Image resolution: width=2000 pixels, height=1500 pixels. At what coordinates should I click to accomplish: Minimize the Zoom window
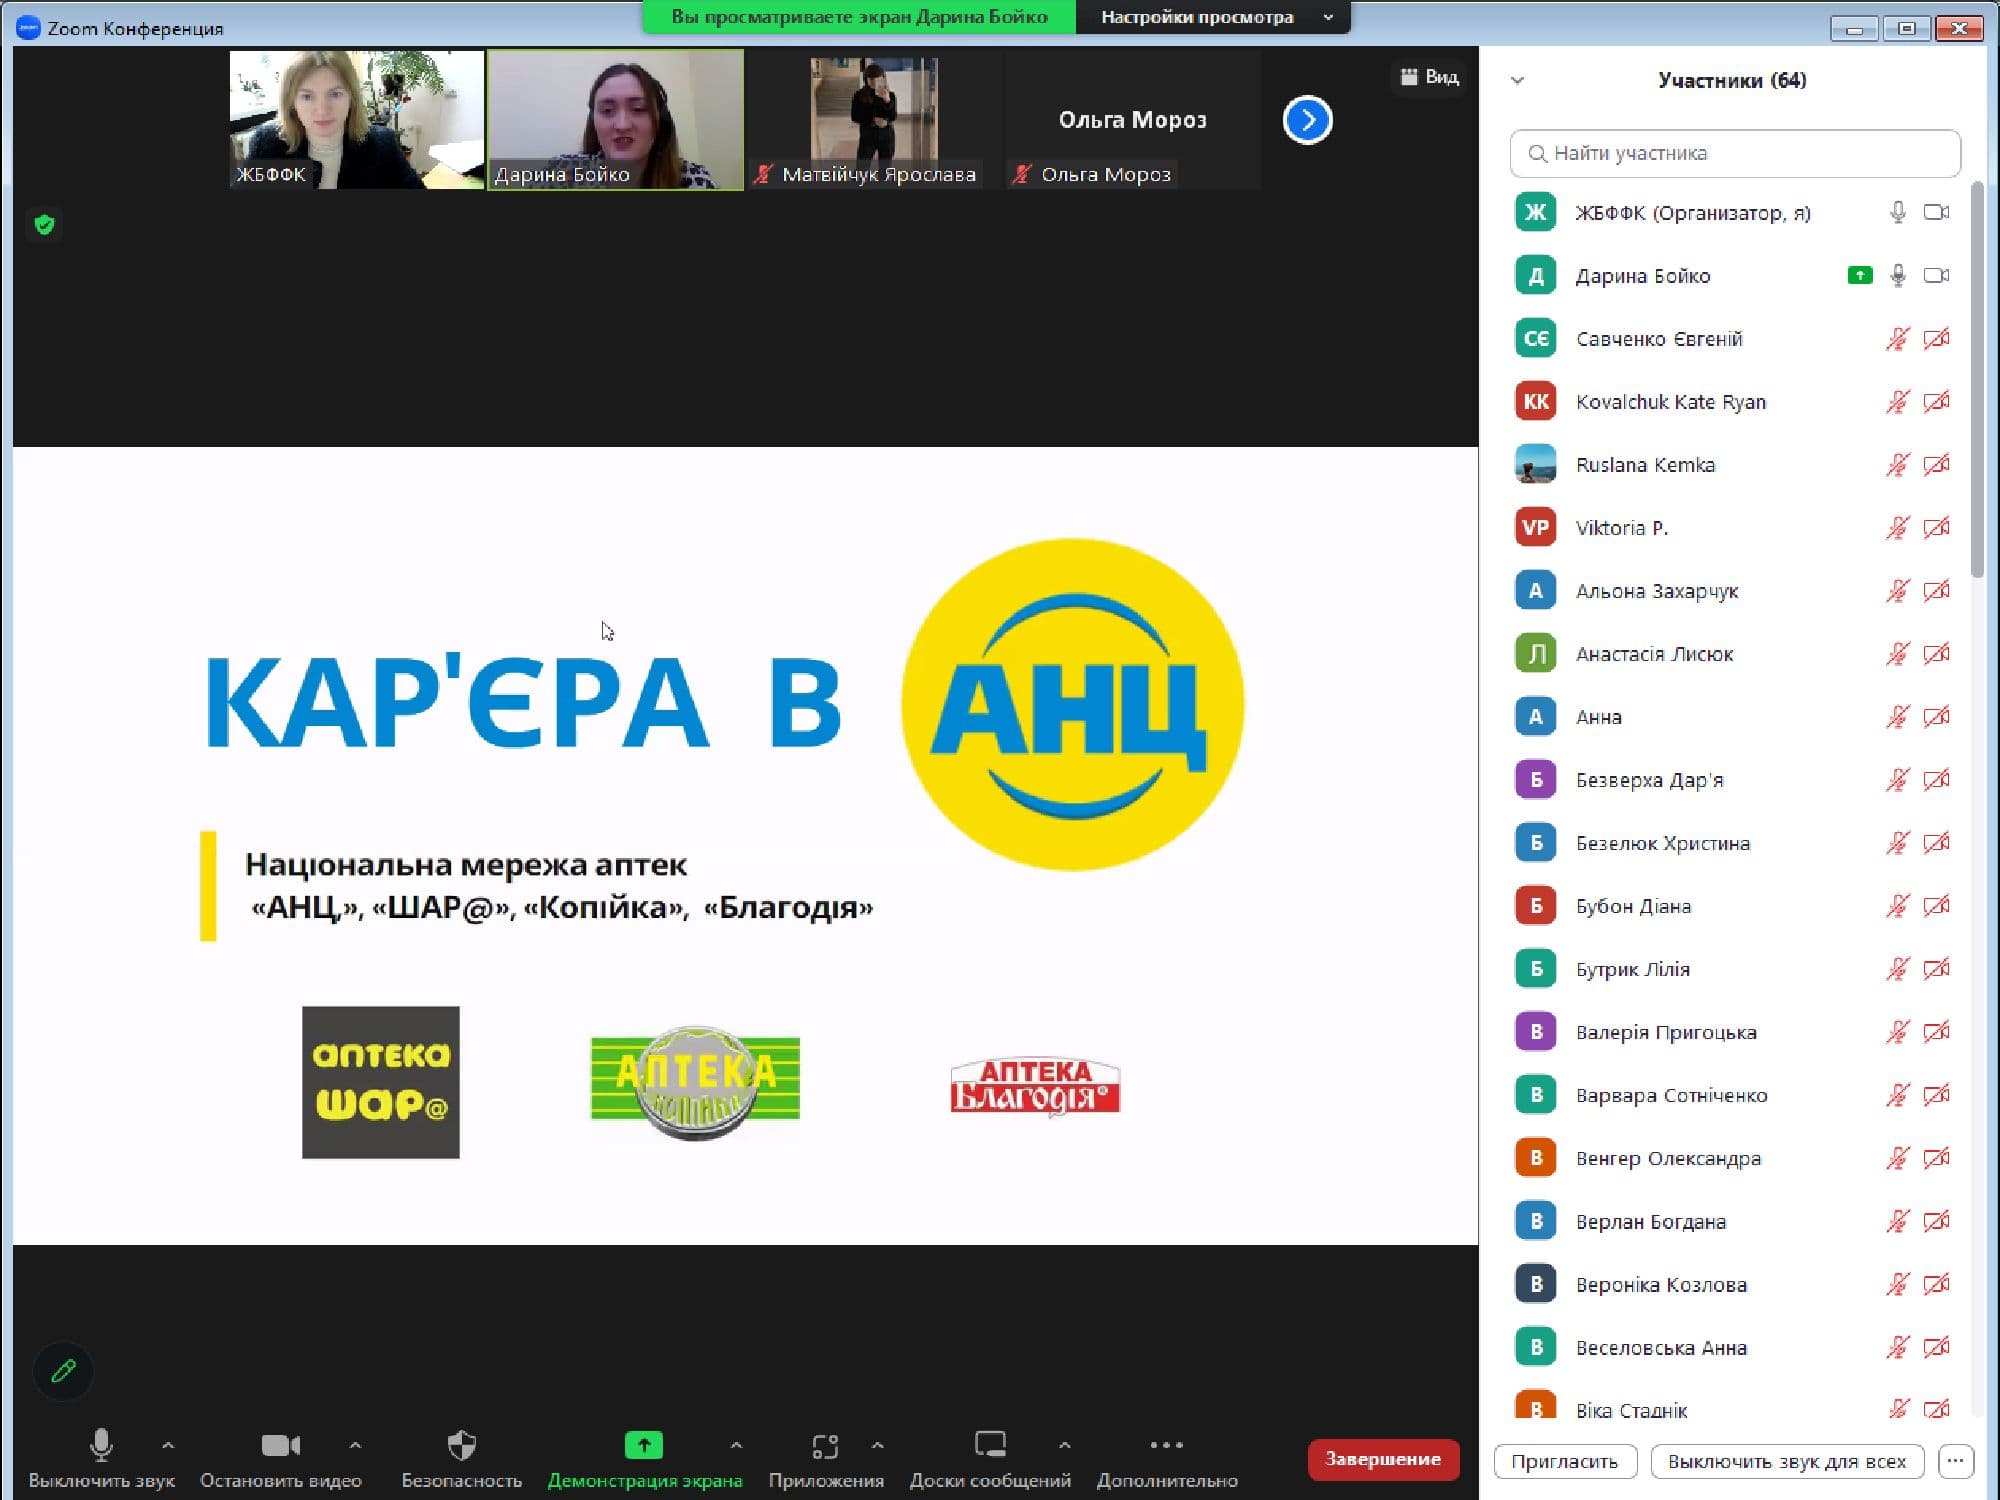point(1854,28)
